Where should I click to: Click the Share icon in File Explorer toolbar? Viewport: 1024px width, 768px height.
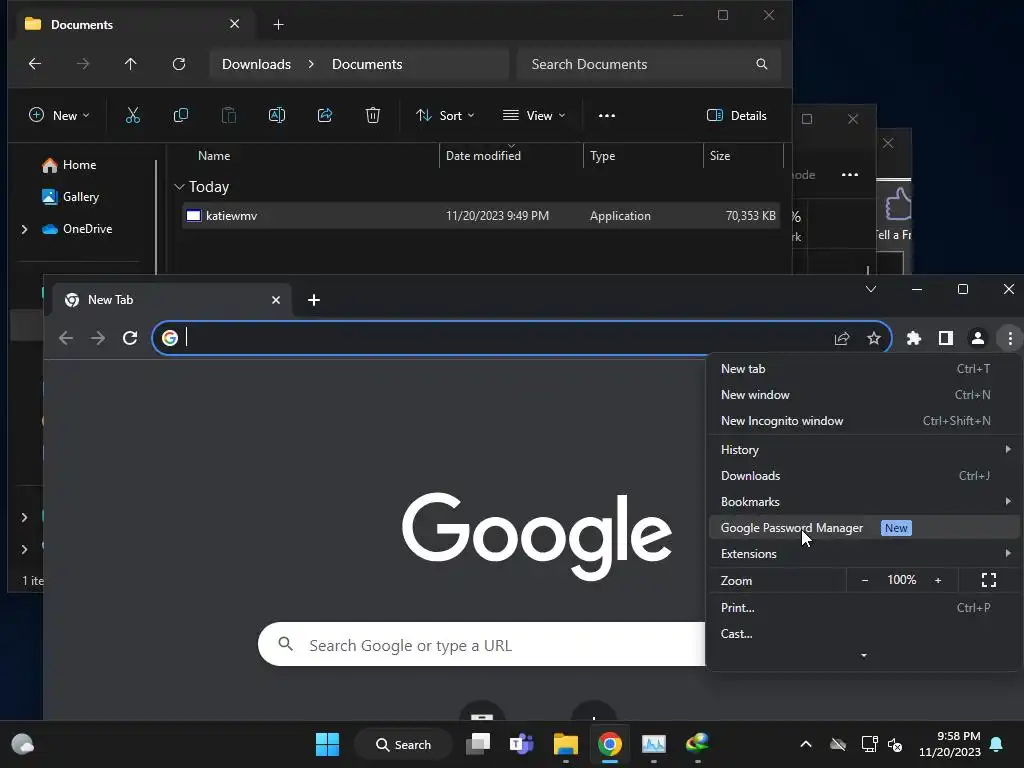[x=325, y=116]
